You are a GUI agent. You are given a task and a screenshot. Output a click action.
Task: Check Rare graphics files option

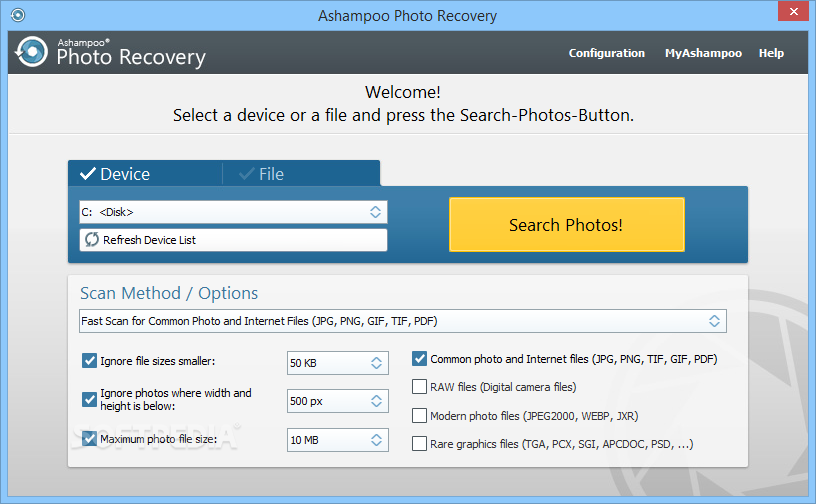[x=419, y=444]
